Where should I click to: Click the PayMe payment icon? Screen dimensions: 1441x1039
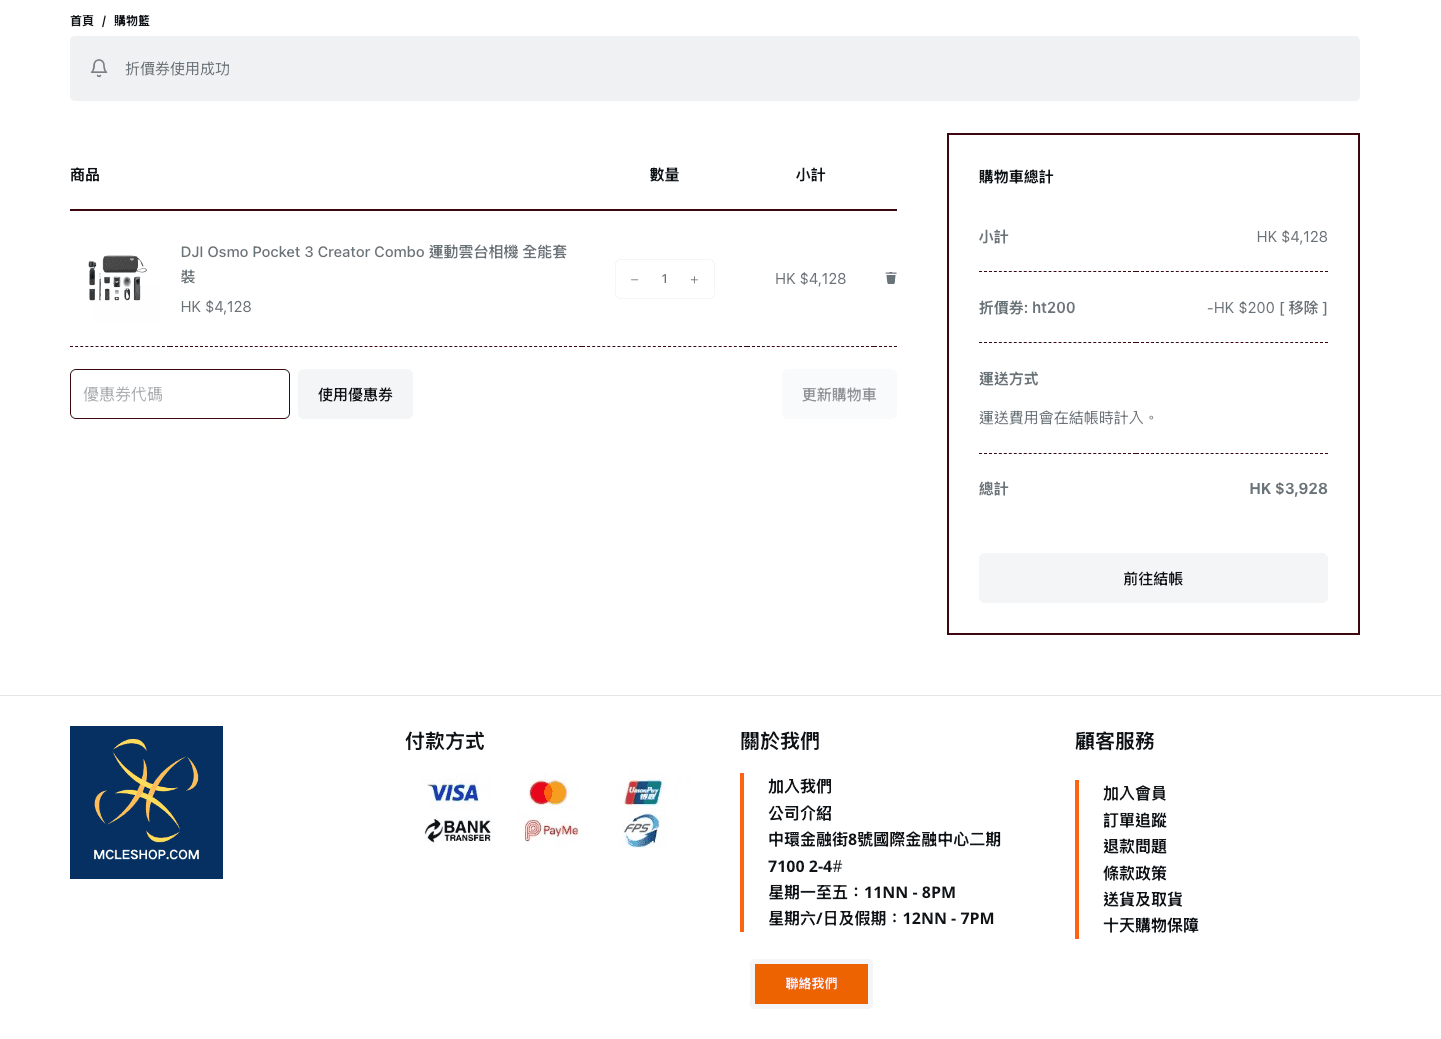(x=551, y=830)
